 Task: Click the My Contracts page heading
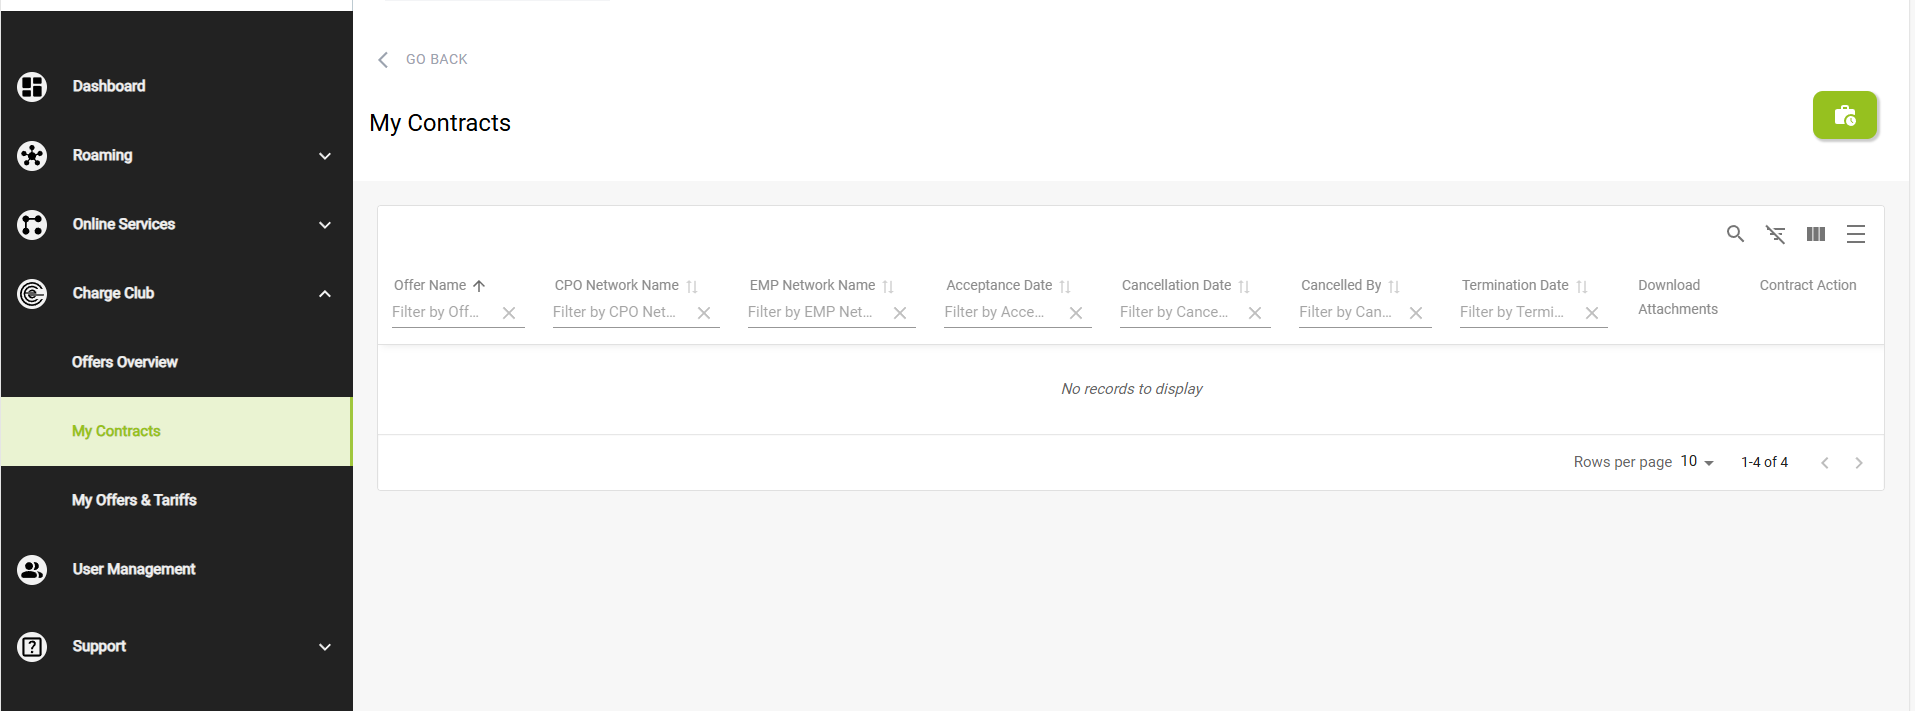coord(440,123)
